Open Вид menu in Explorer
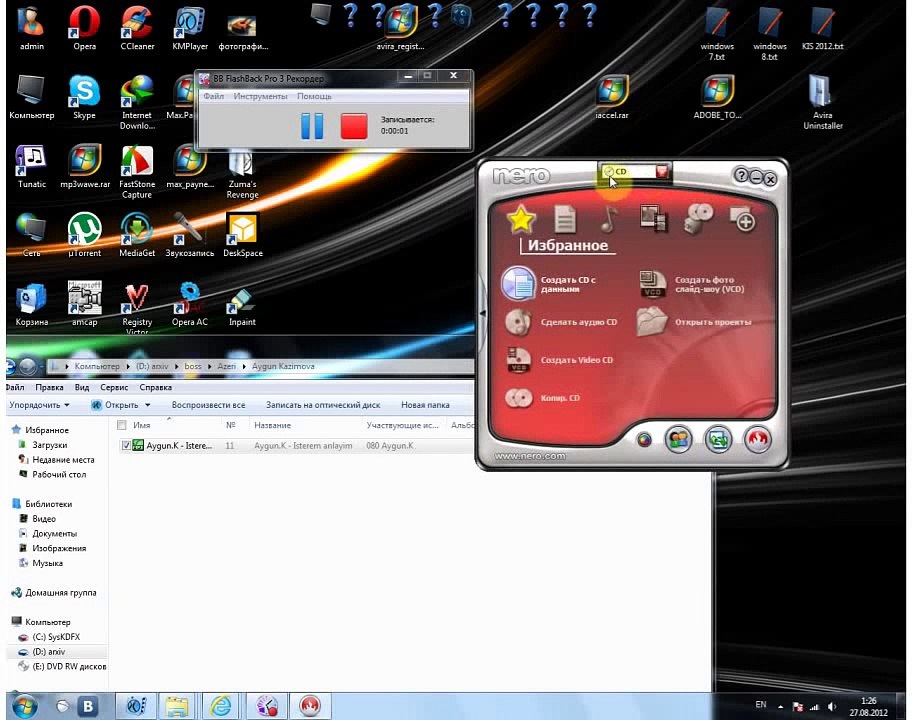Screen dimensions: 912x720 tap(81, 387)
